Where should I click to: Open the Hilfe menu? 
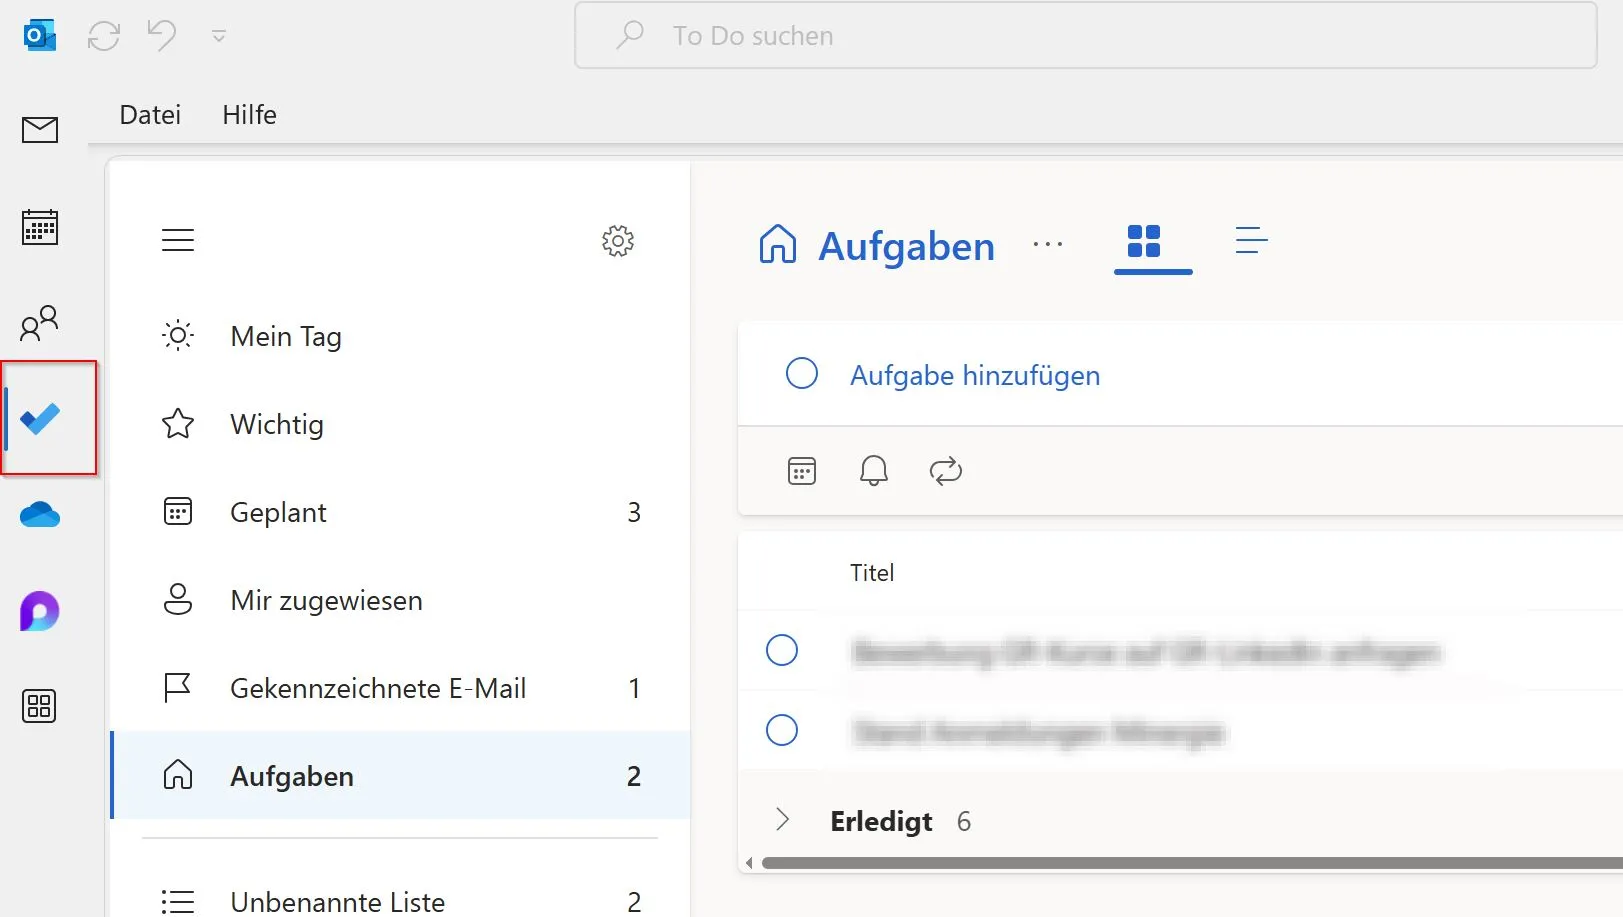tap(248, 114)
